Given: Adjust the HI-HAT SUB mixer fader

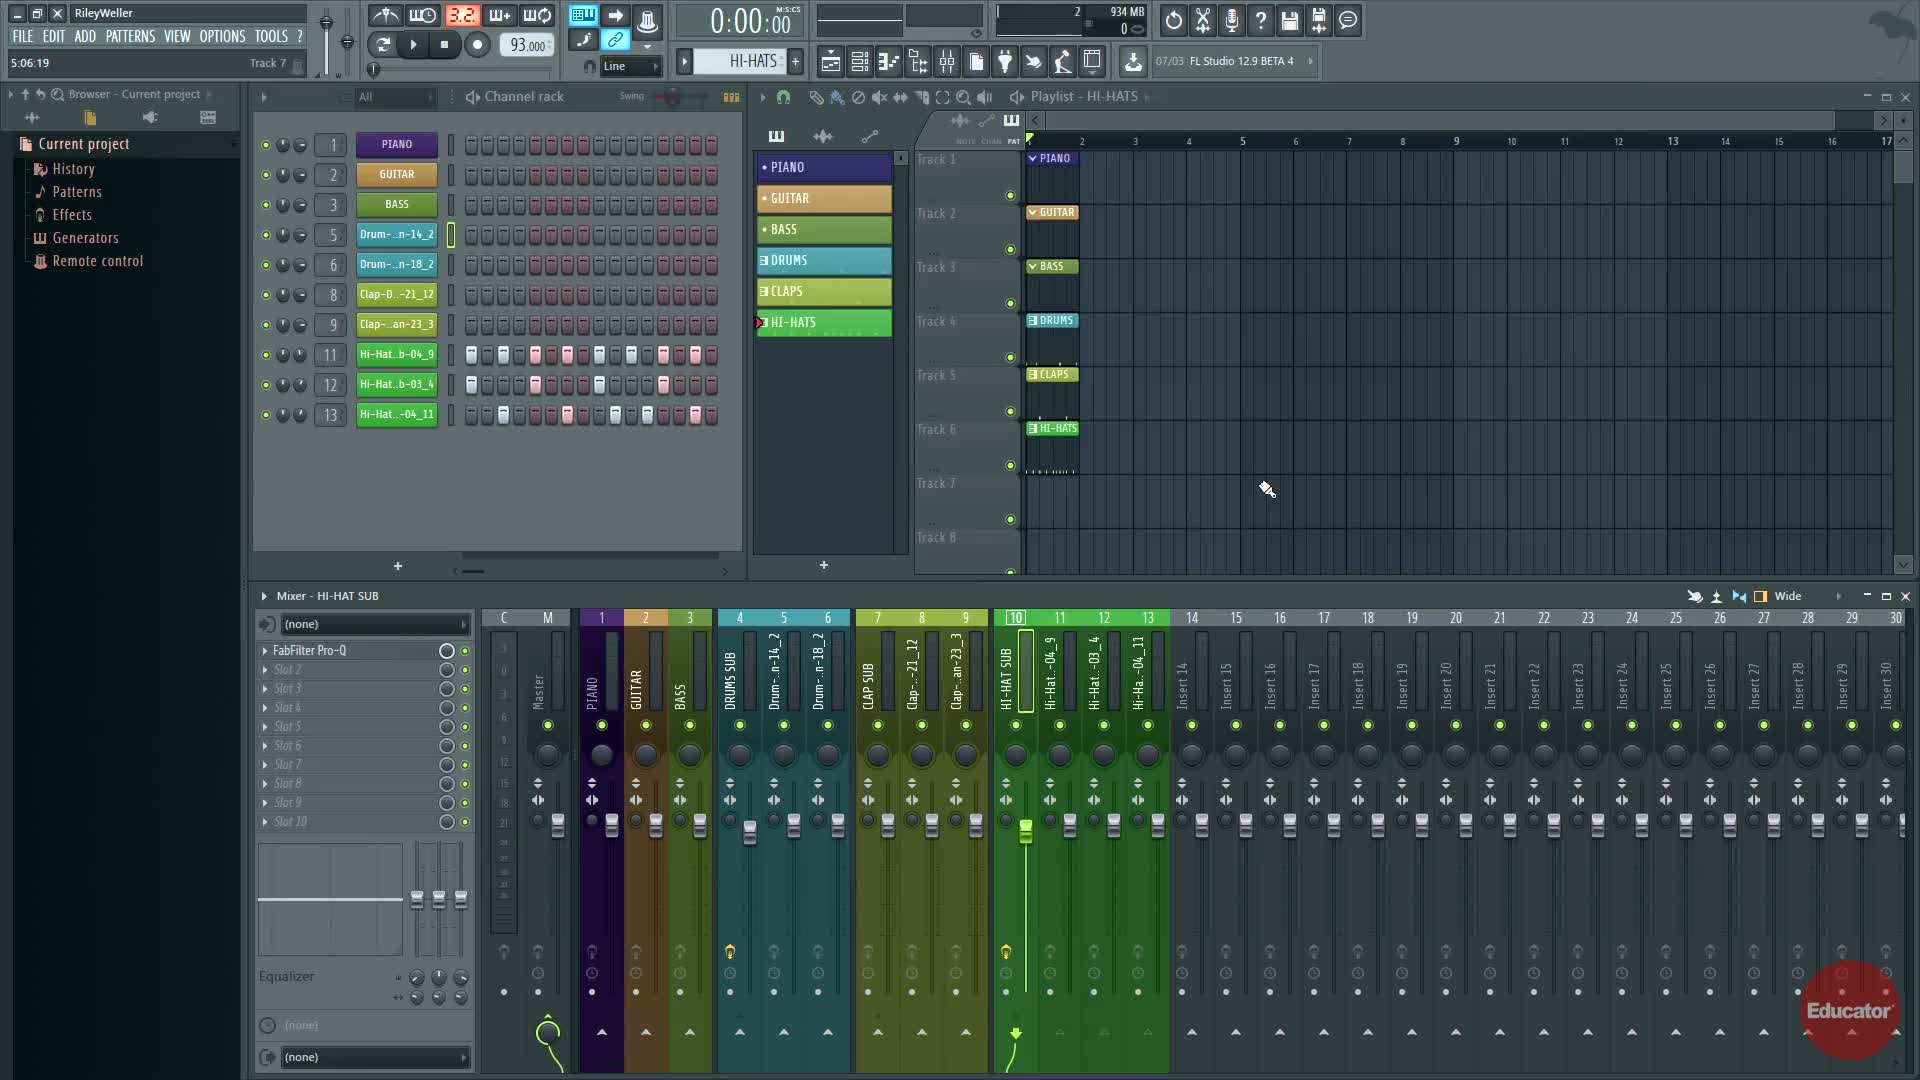Looking at the screenshot, I should pyautogui.click(x=1025, y=832).
